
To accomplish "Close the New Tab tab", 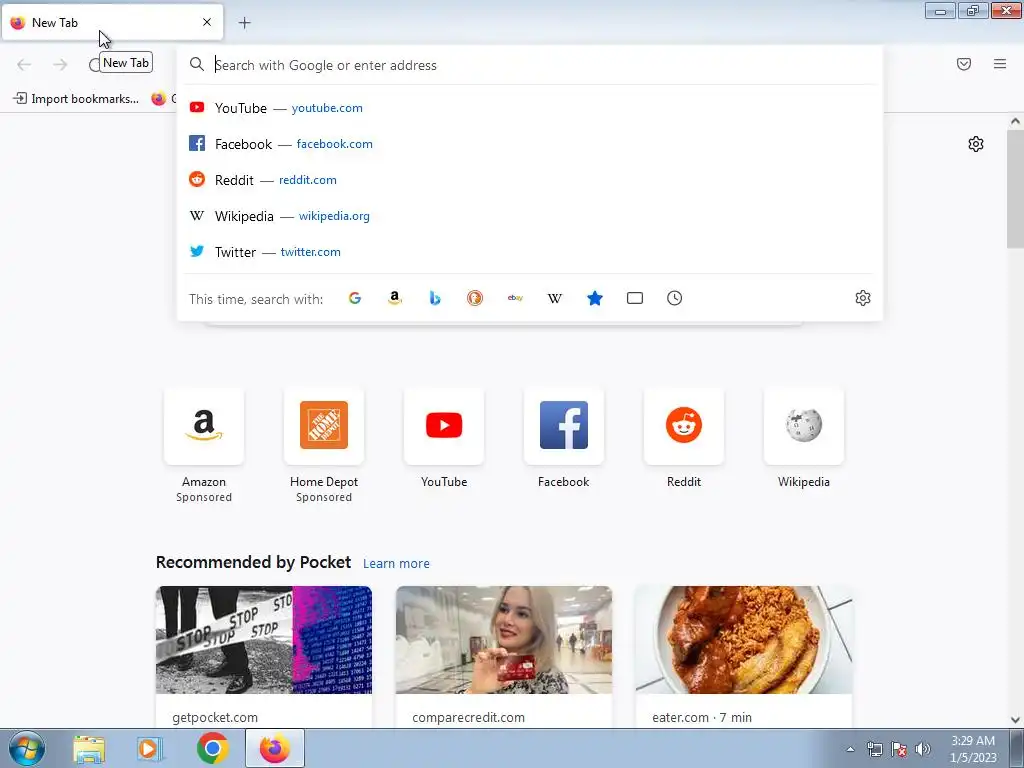I will (207, 22).
